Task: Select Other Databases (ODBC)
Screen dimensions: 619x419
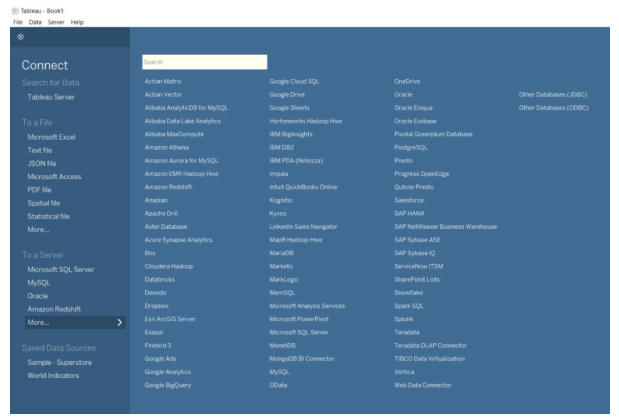Action: (553, 108)
